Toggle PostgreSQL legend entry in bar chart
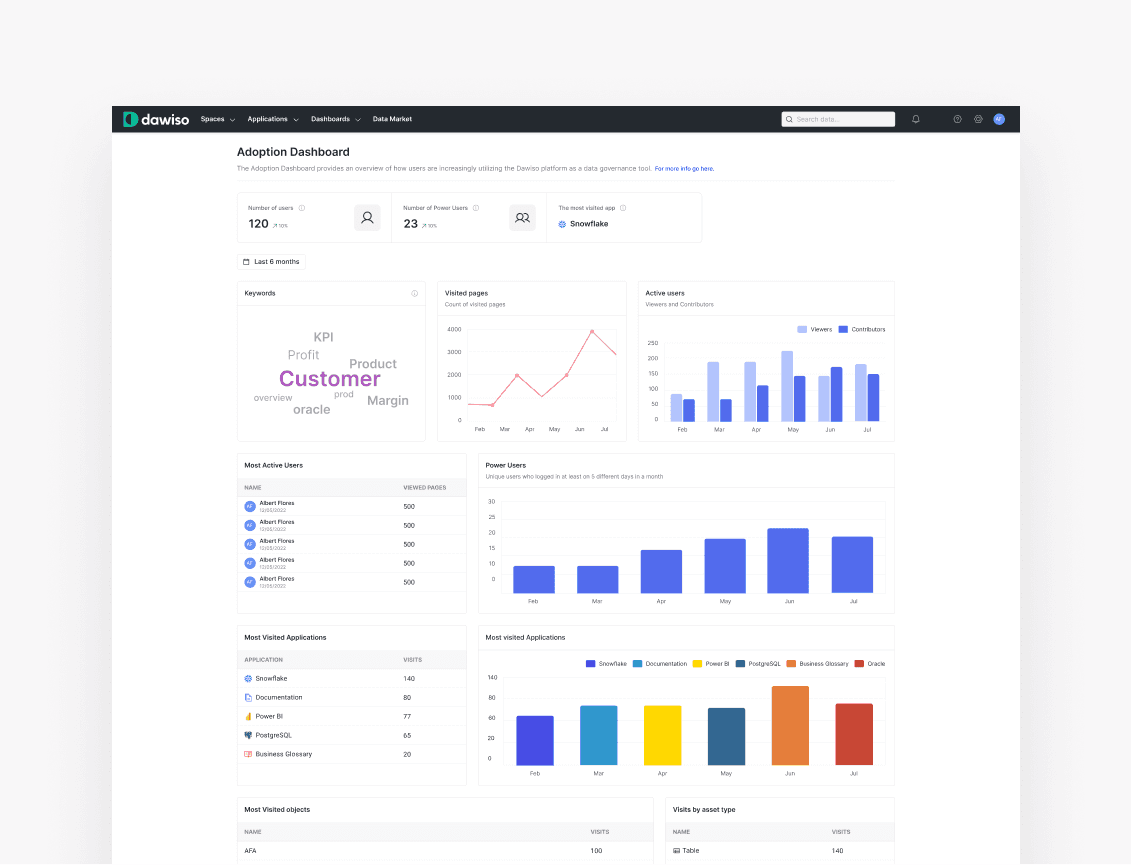This screenshot has width=1132, height=865. 758,664
